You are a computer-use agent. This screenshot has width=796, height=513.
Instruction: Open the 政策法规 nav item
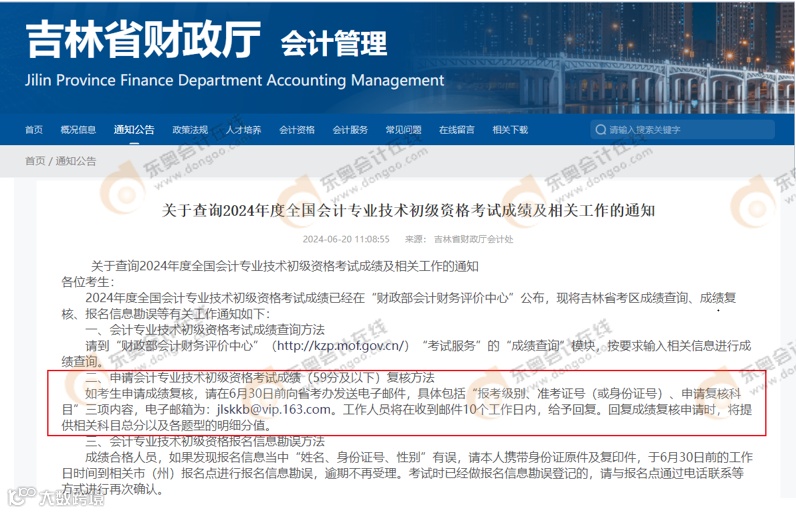click(190, 130)
